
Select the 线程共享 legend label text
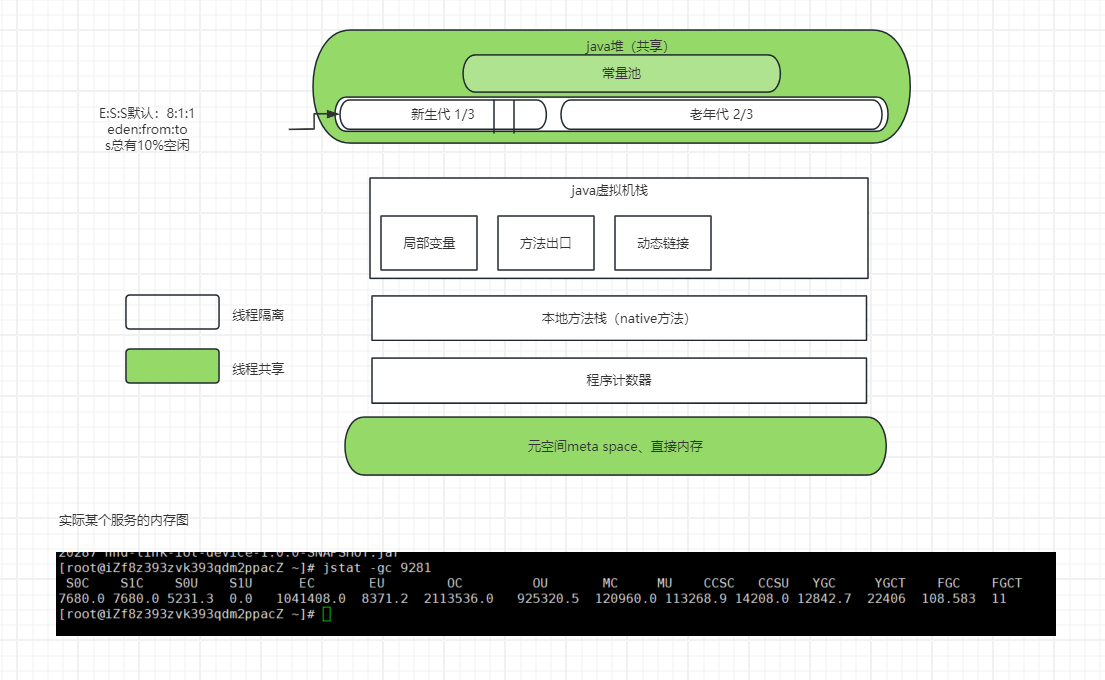pyautogui.click(x=258, y=369)
